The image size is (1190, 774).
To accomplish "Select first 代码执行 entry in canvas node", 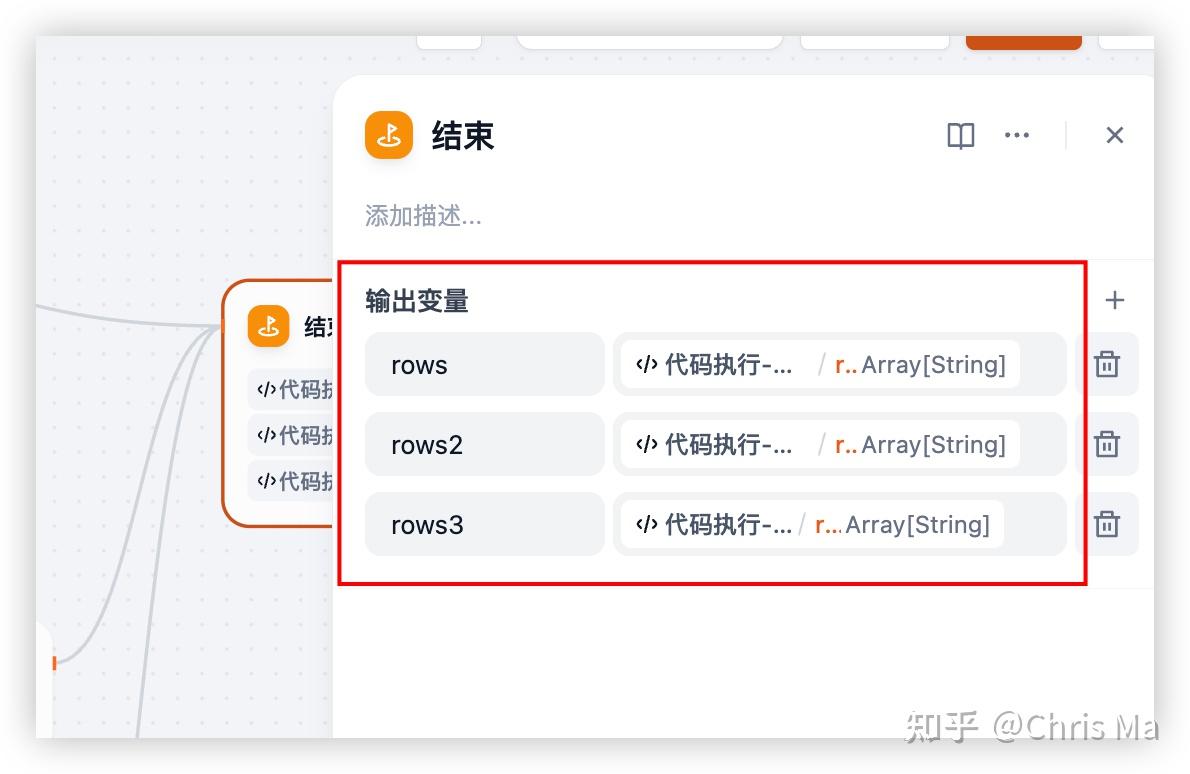I will [x=292, y=389].
